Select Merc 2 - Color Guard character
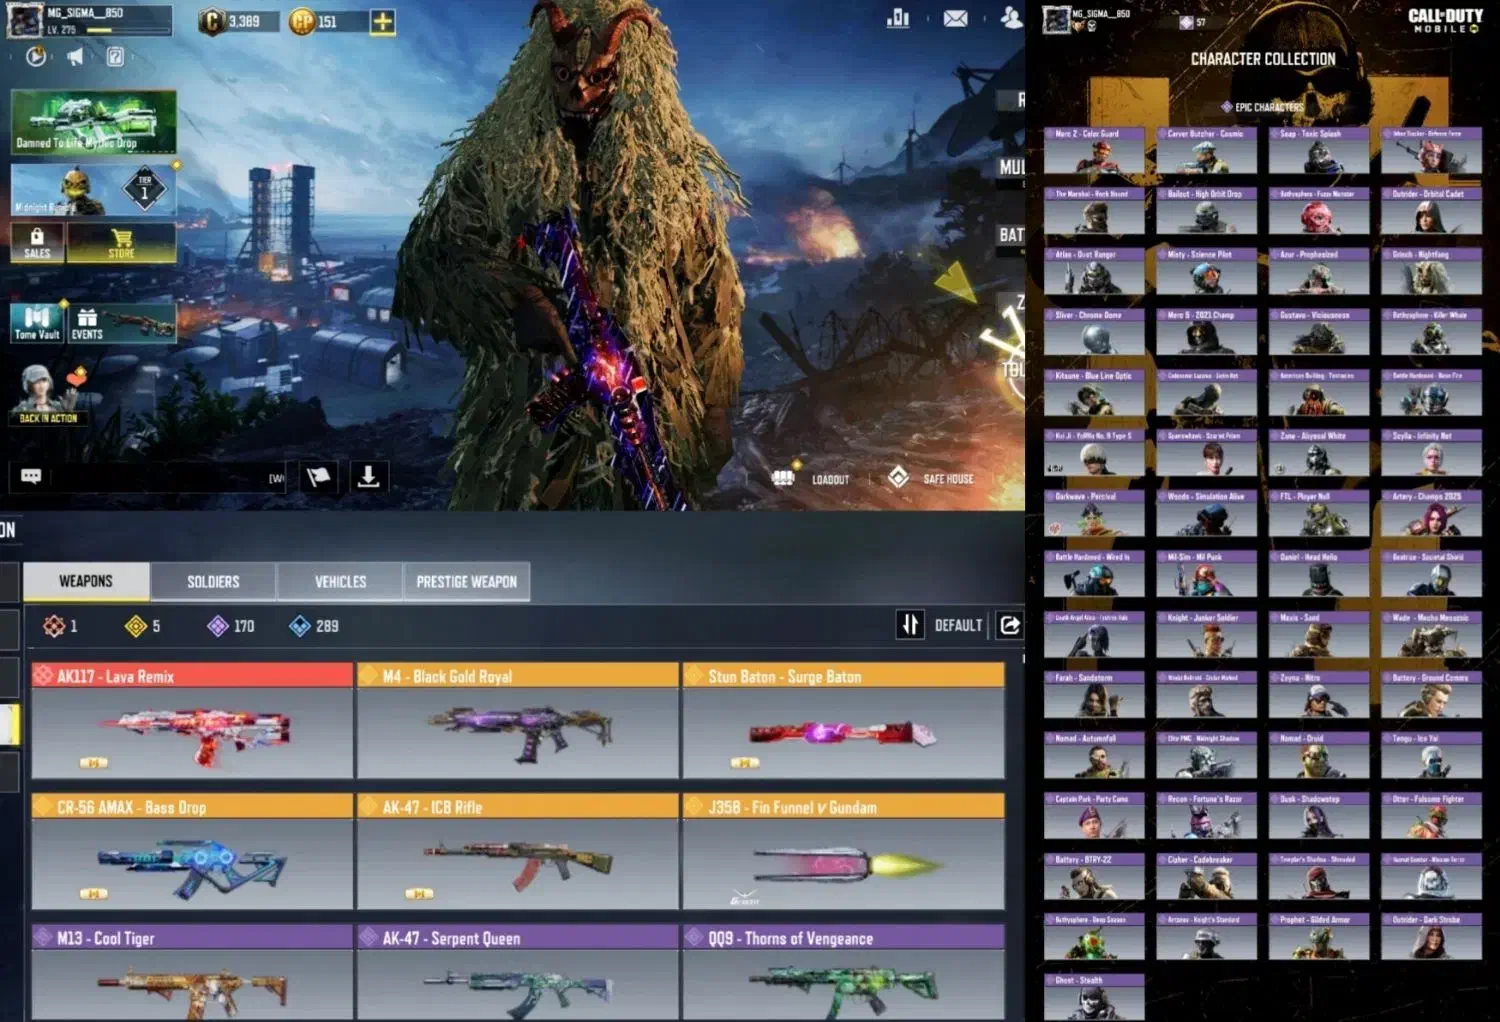The image size is (1500, 1022). 1094,151
